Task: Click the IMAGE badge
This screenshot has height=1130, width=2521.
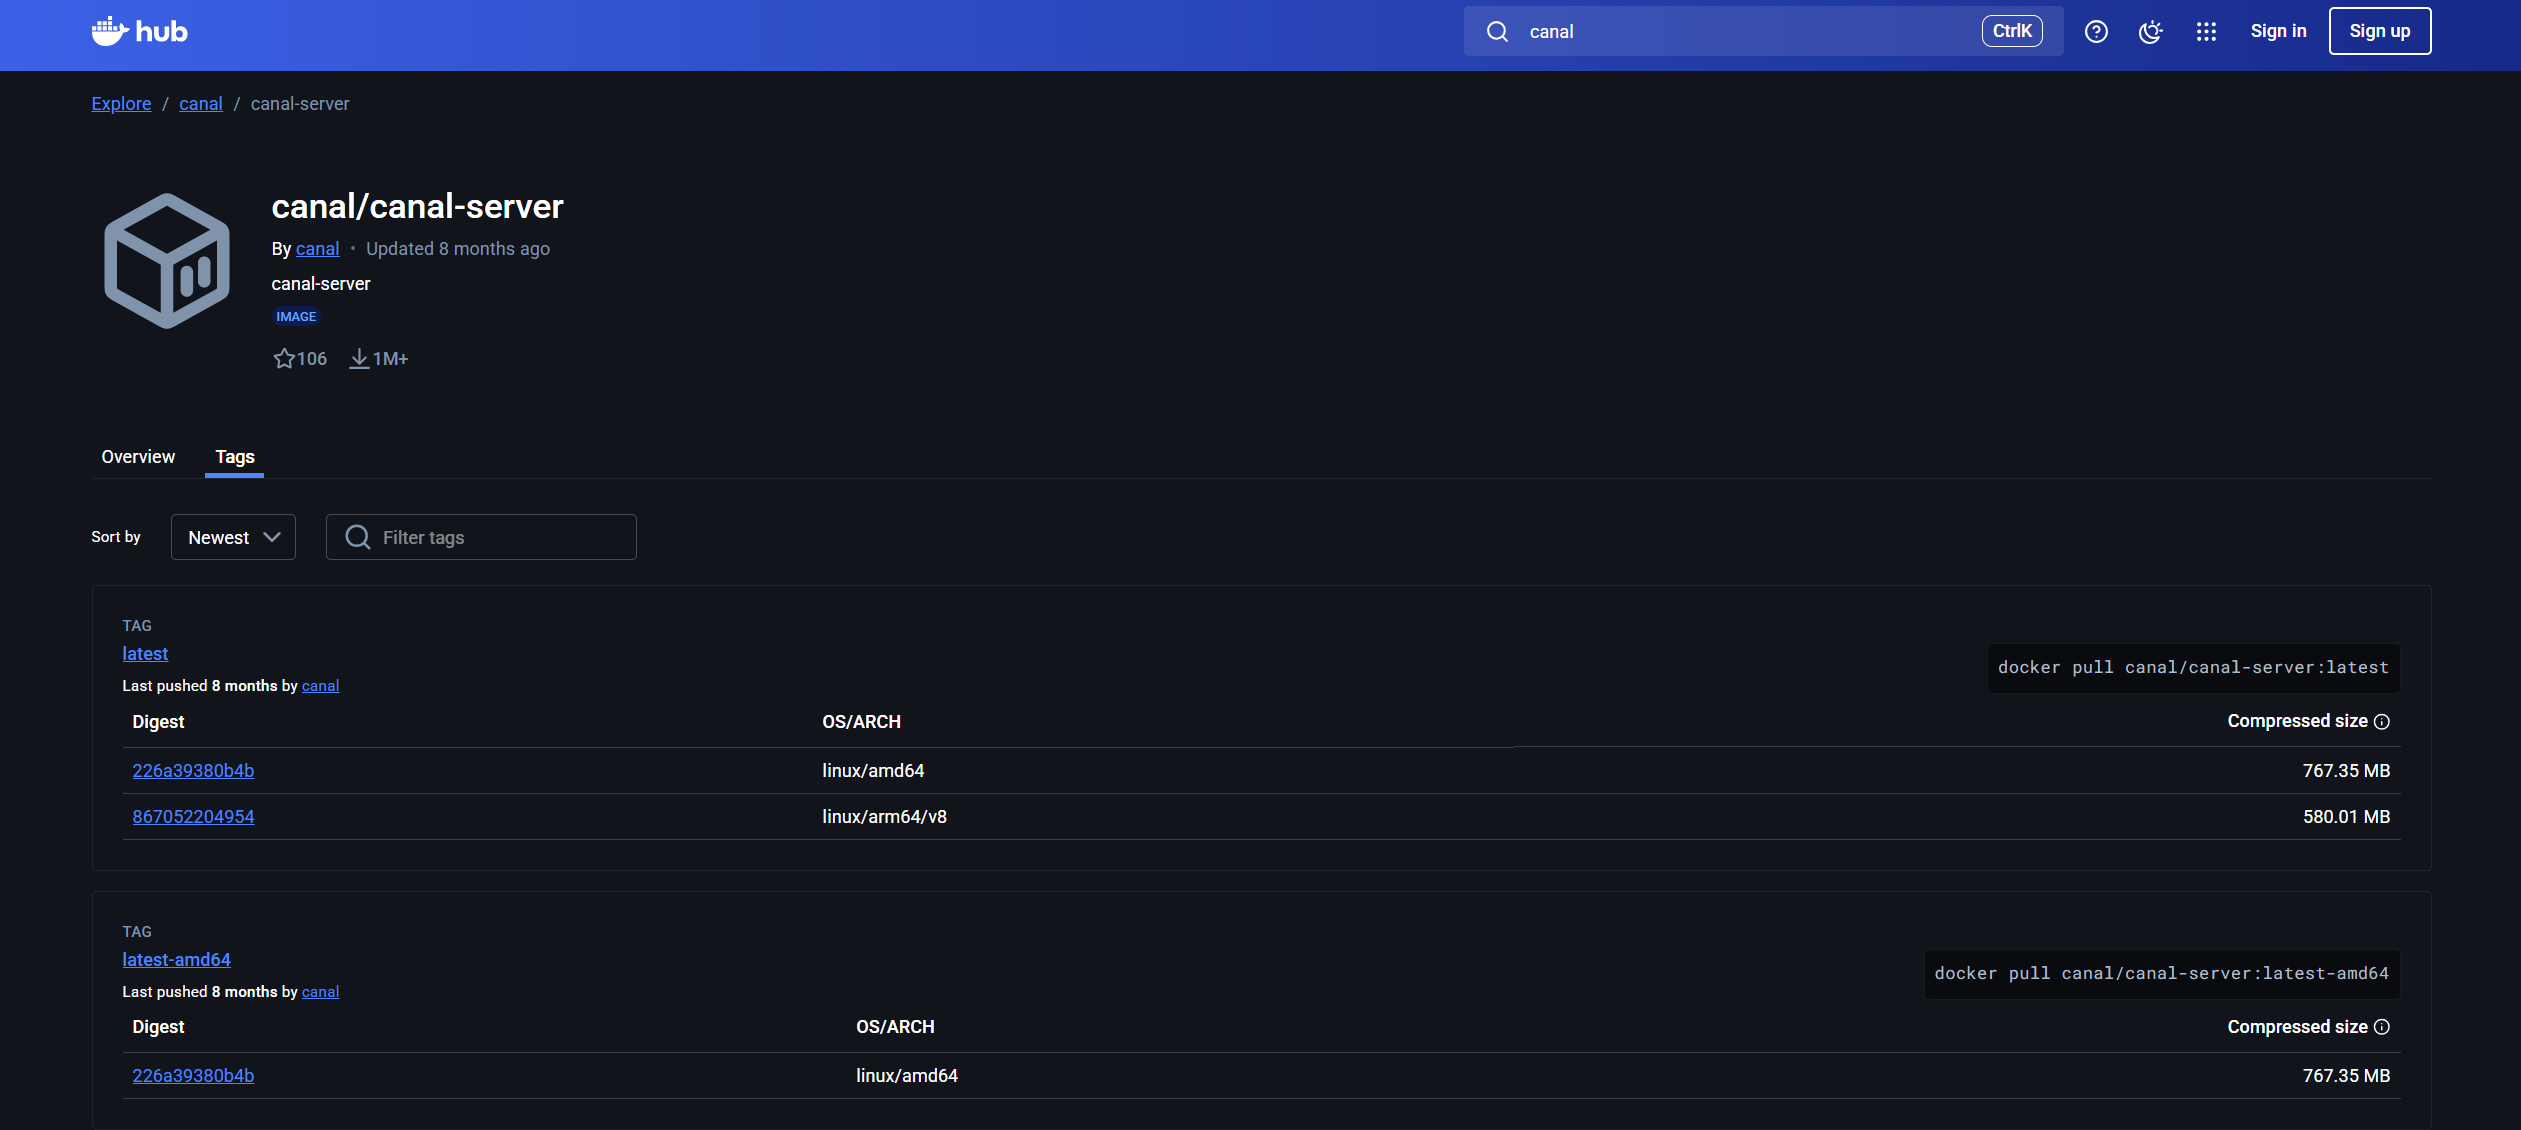Action: [296, 316]
